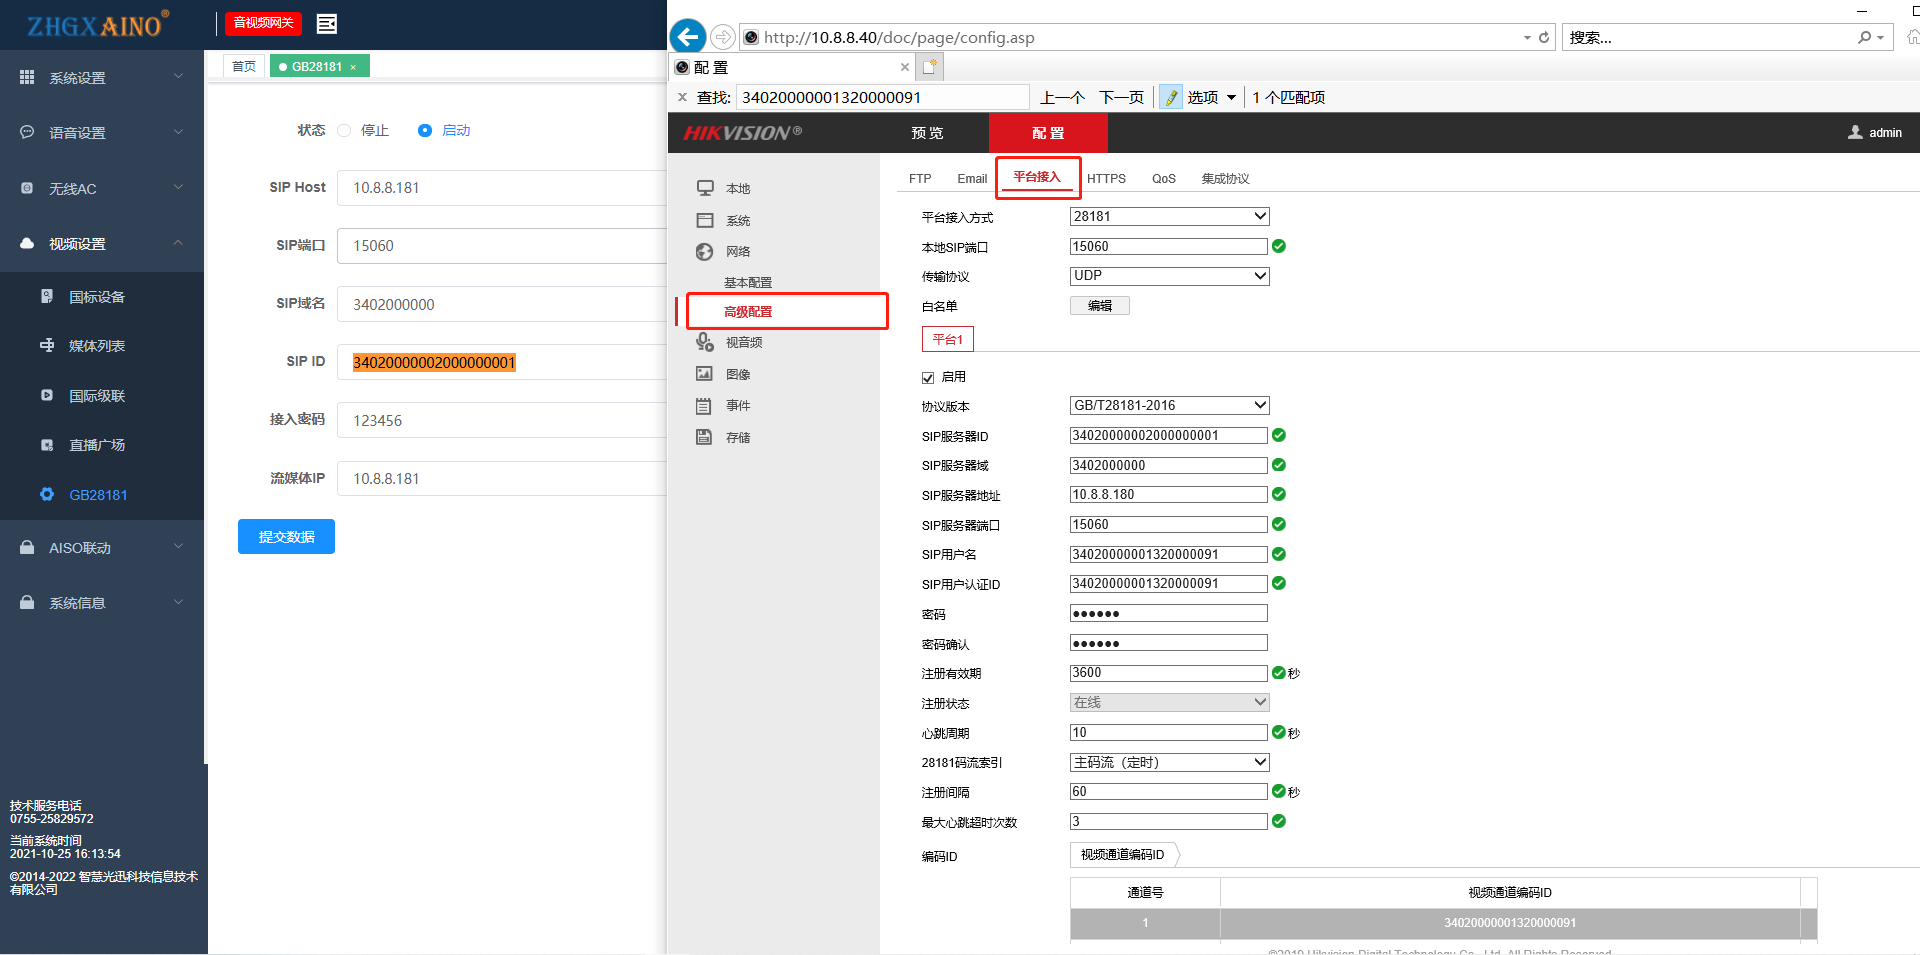Switch to FTP tab
The image size is (1920, 955).
pos(920,178)
